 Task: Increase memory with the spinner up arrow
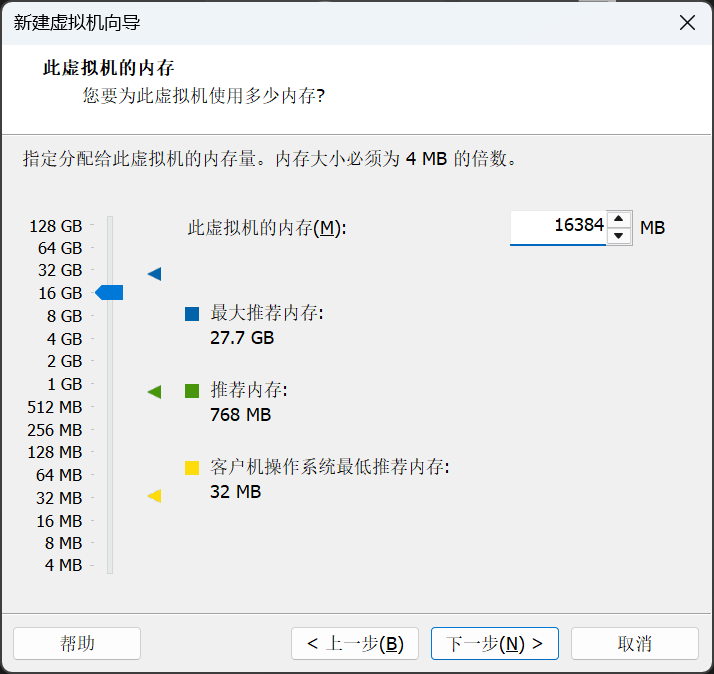[x=618, y=219]
